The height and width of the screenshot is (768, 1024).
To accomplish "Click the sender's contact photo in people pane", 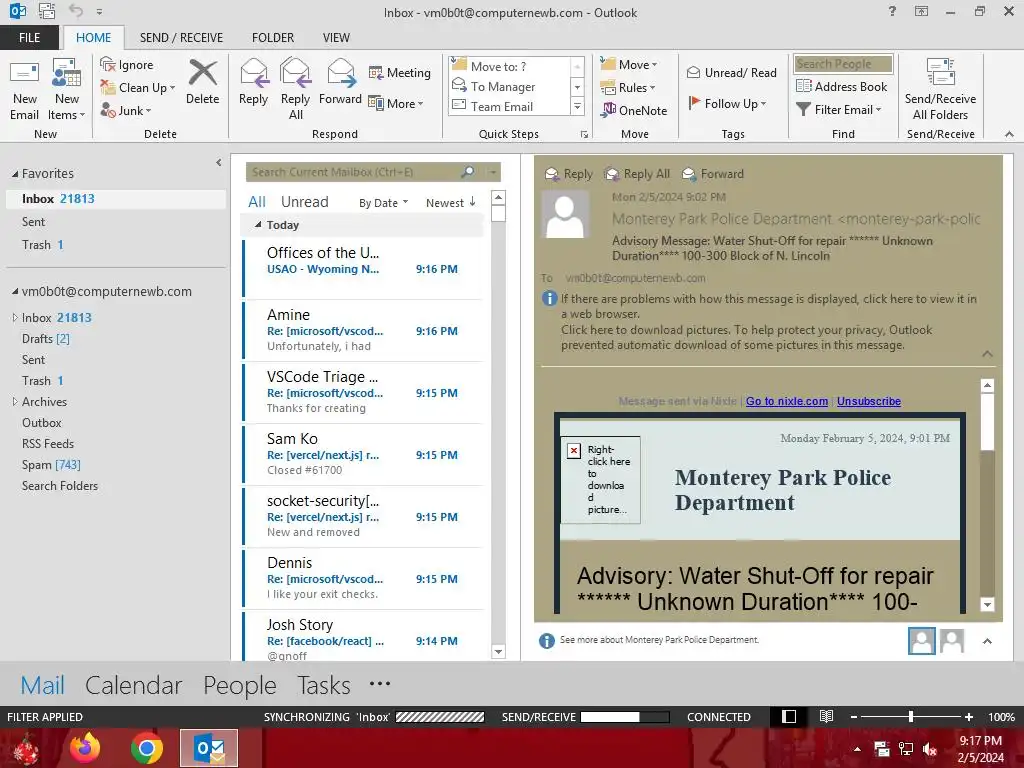I will [x=921, y=641].
